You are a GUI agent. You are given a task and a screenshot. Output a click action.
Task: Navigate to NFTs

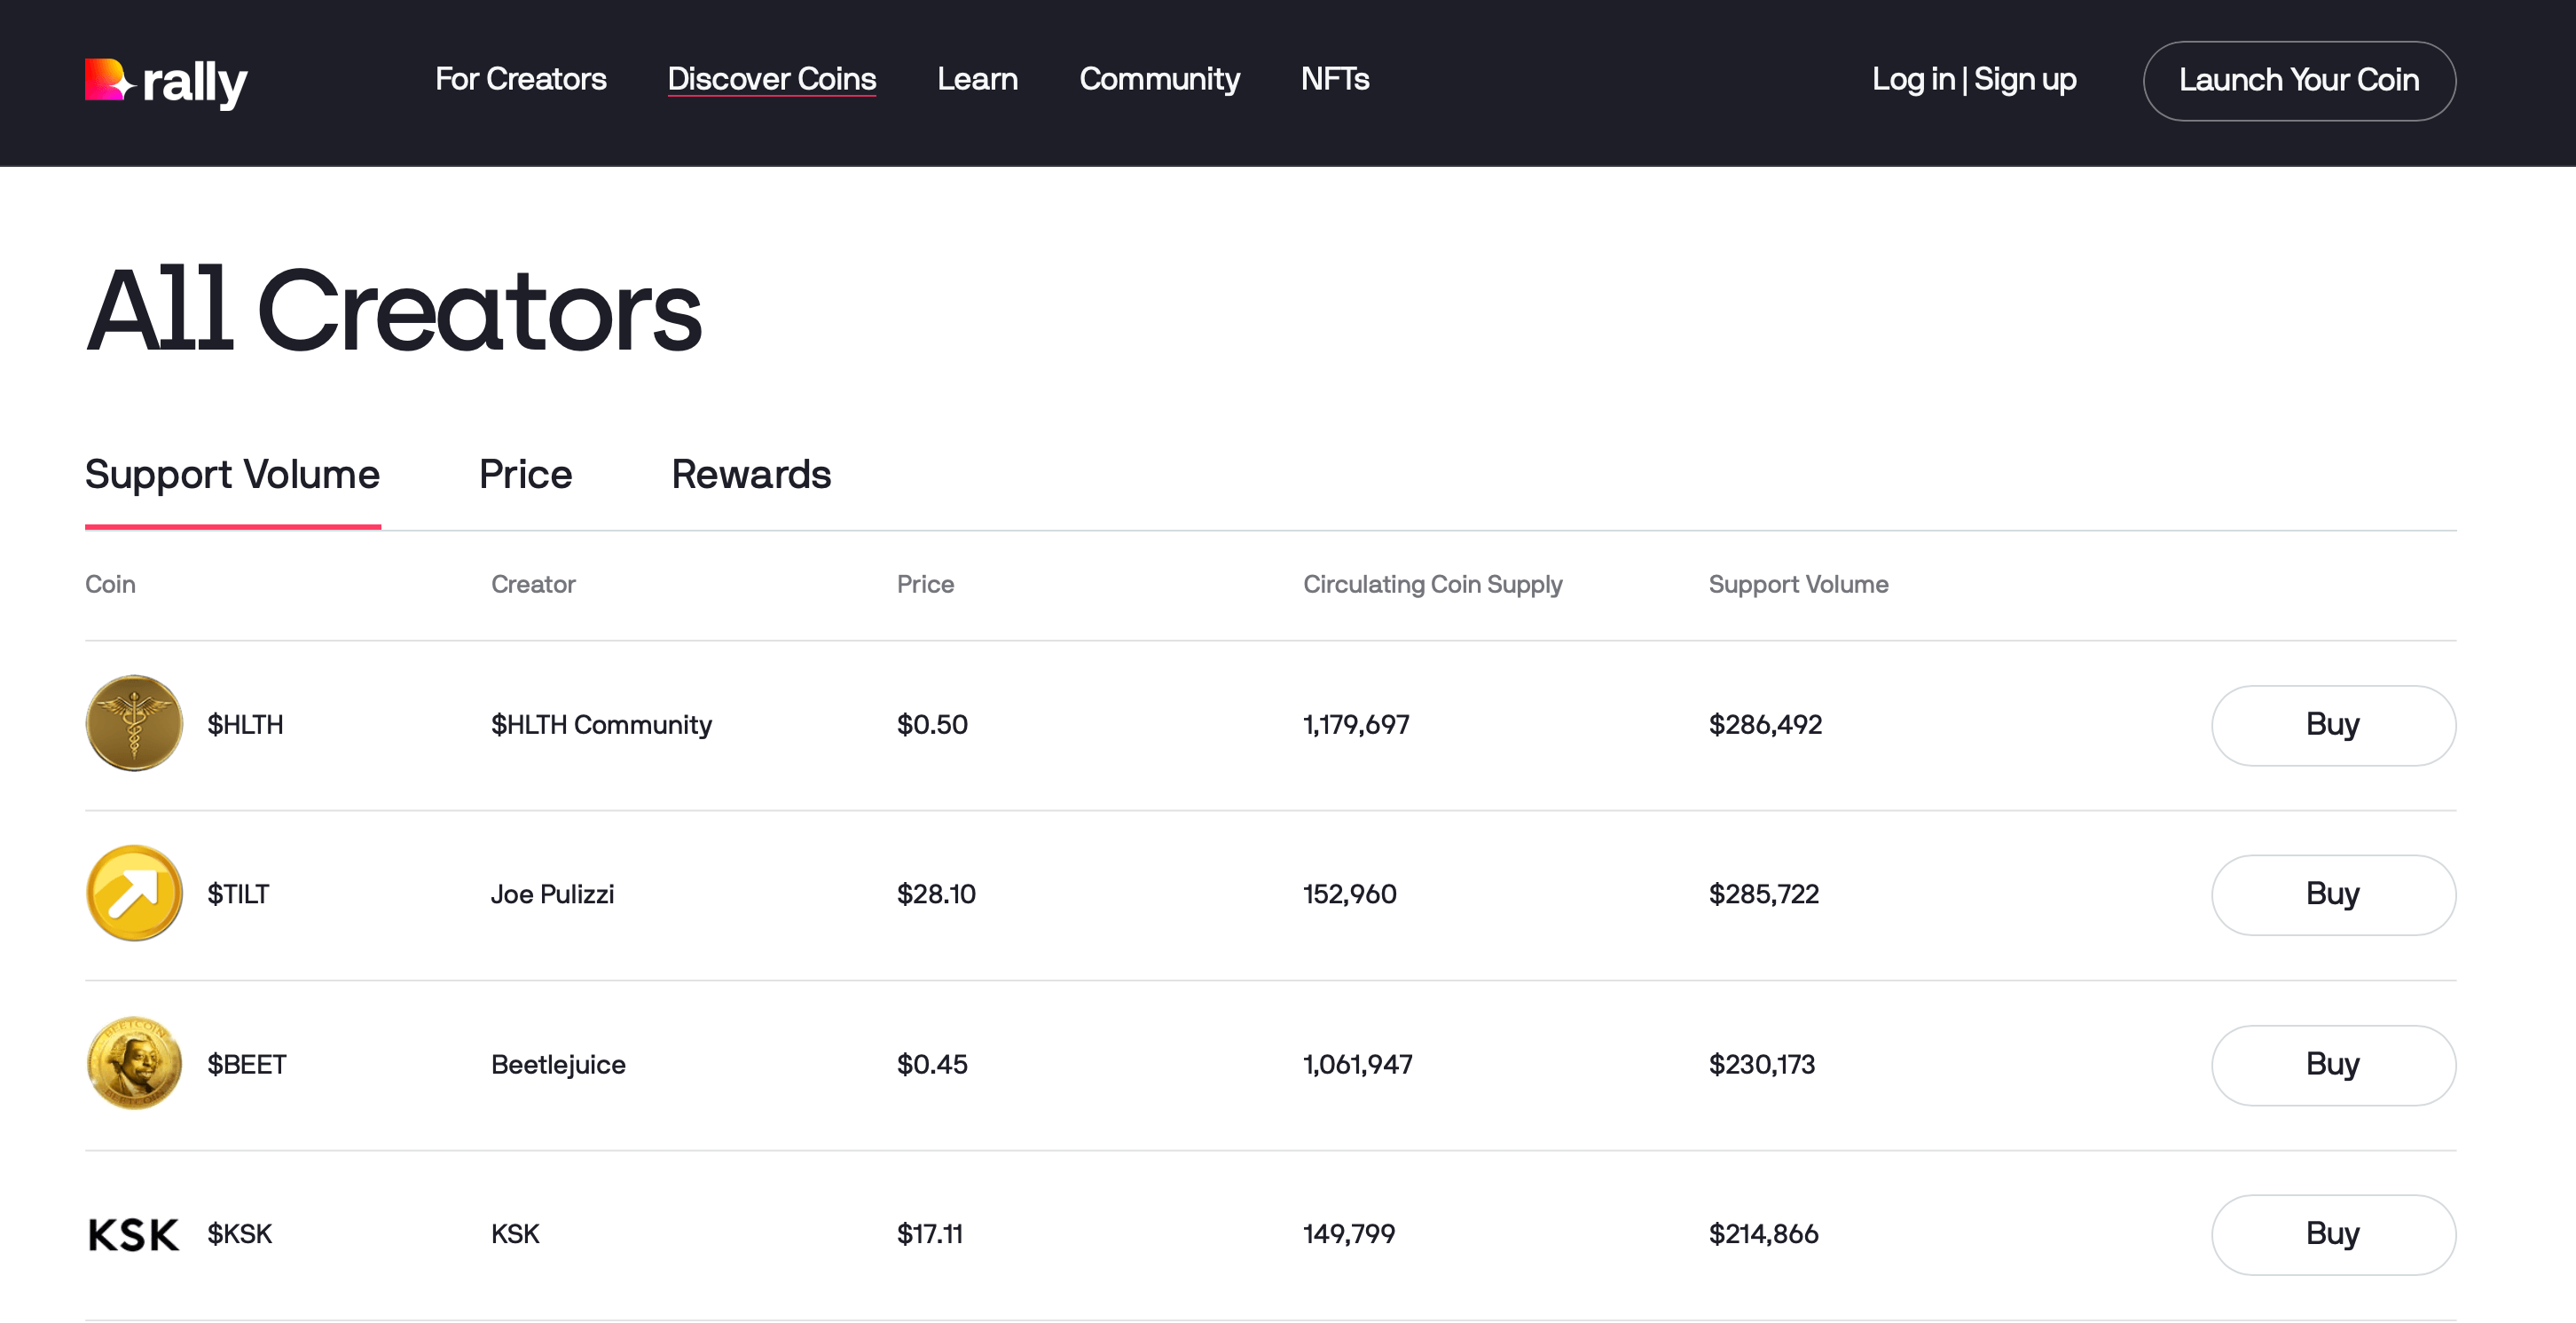tap(1335, 79)
